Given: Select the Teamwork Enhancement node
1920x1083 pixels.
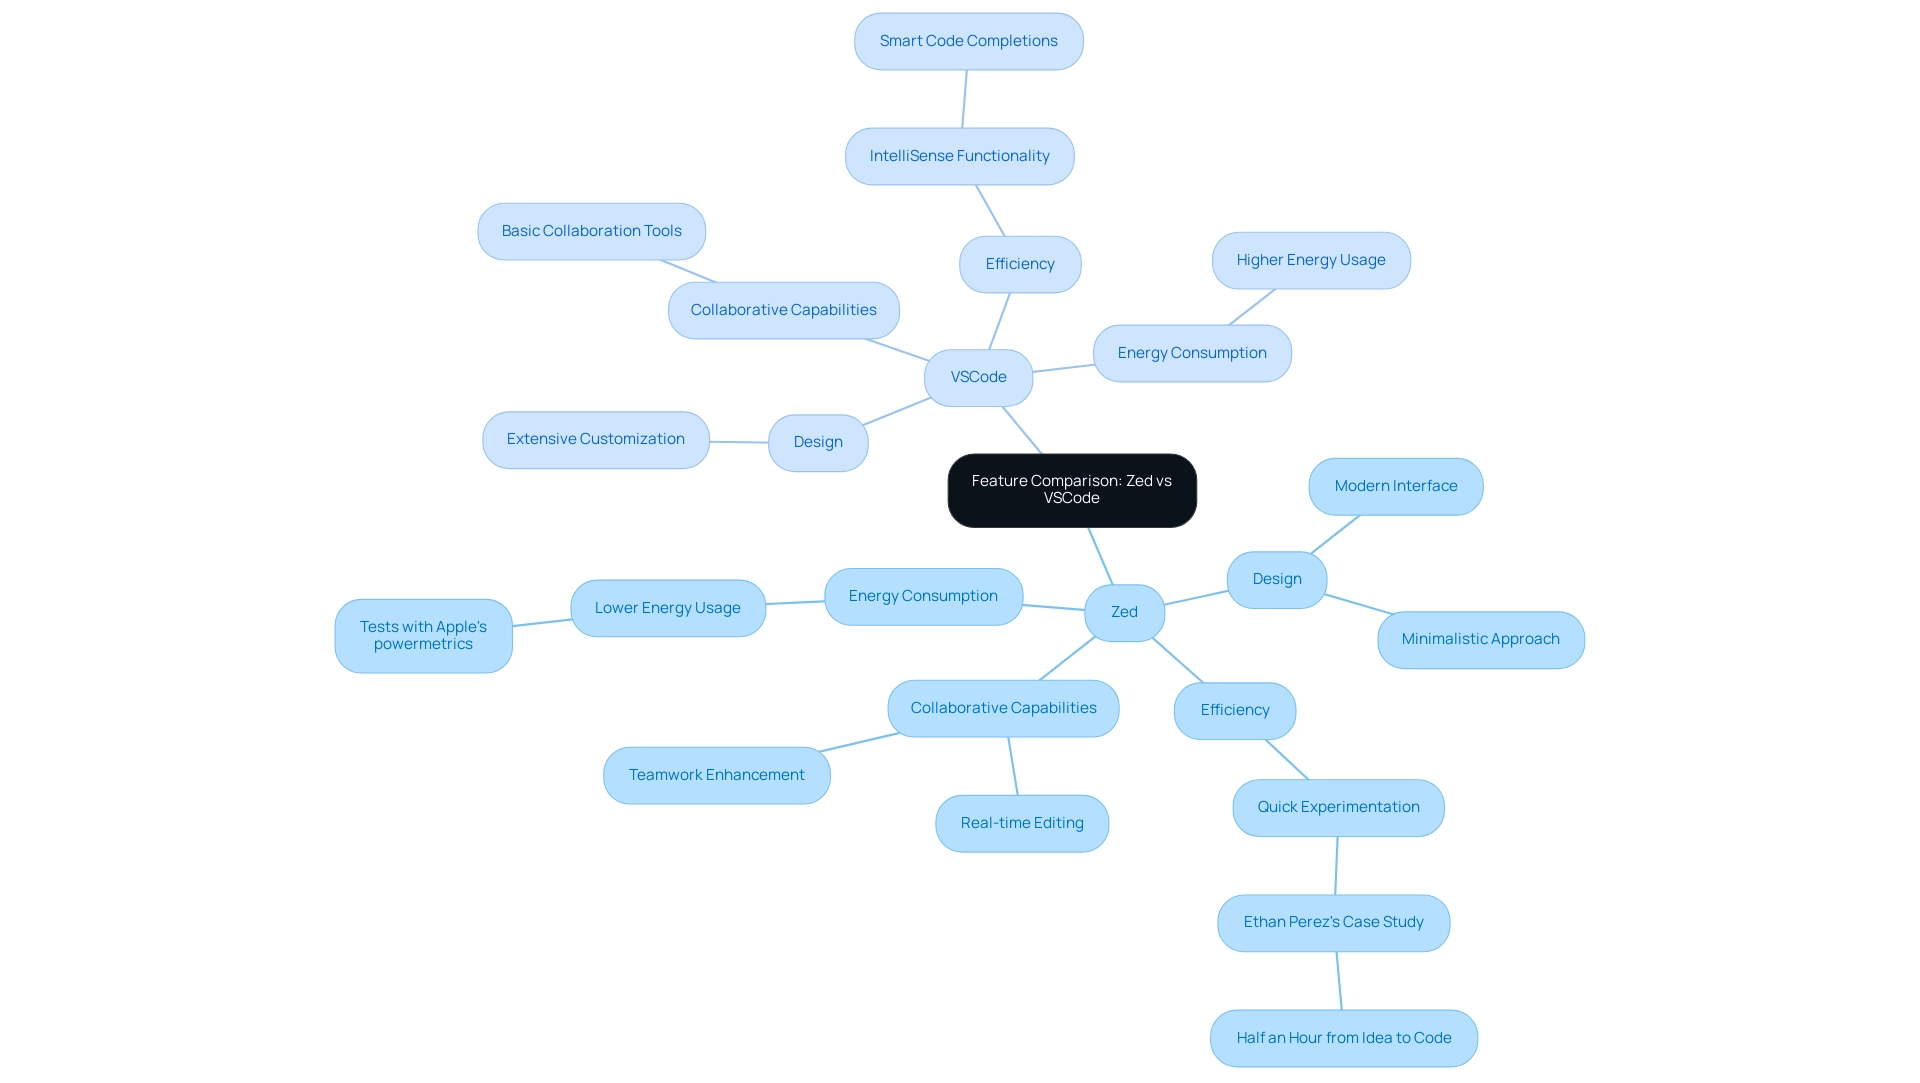Looking at the screenshot, I should [716, 774].
